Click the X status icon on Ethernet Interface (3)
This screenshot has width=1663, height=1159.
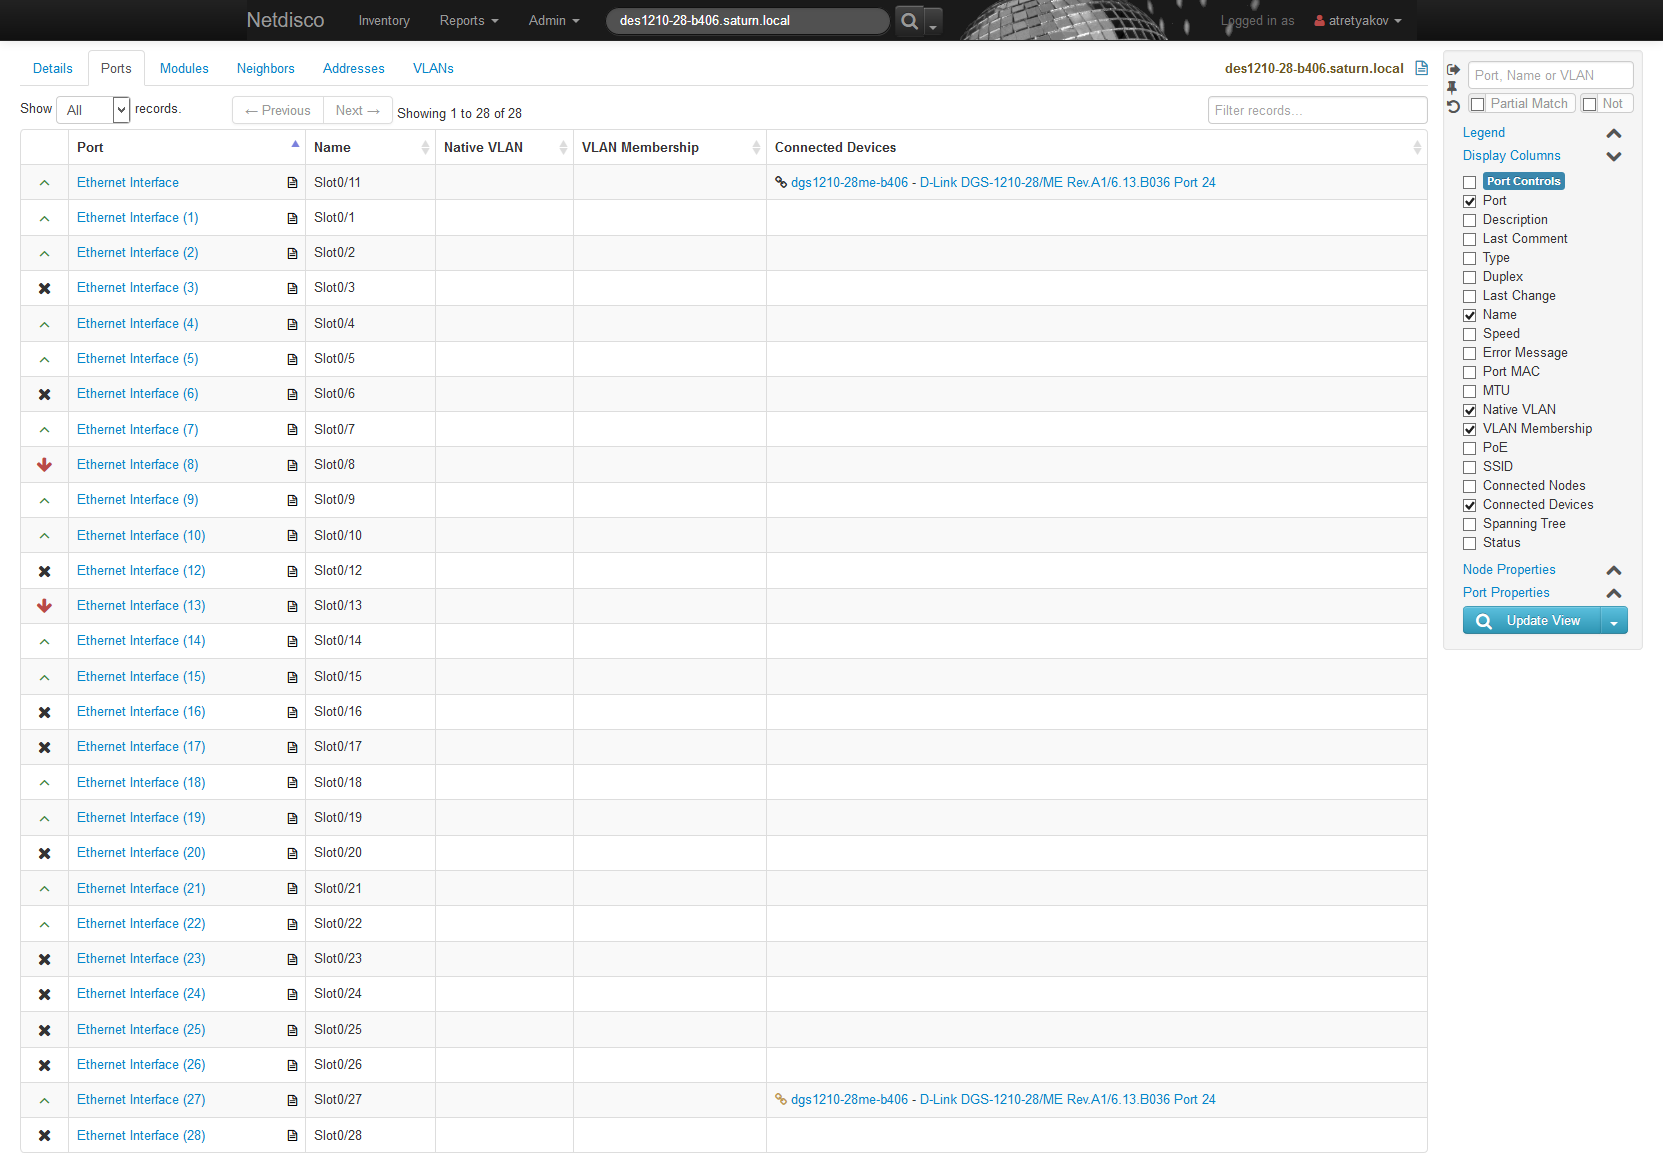[x=44, y=287]
